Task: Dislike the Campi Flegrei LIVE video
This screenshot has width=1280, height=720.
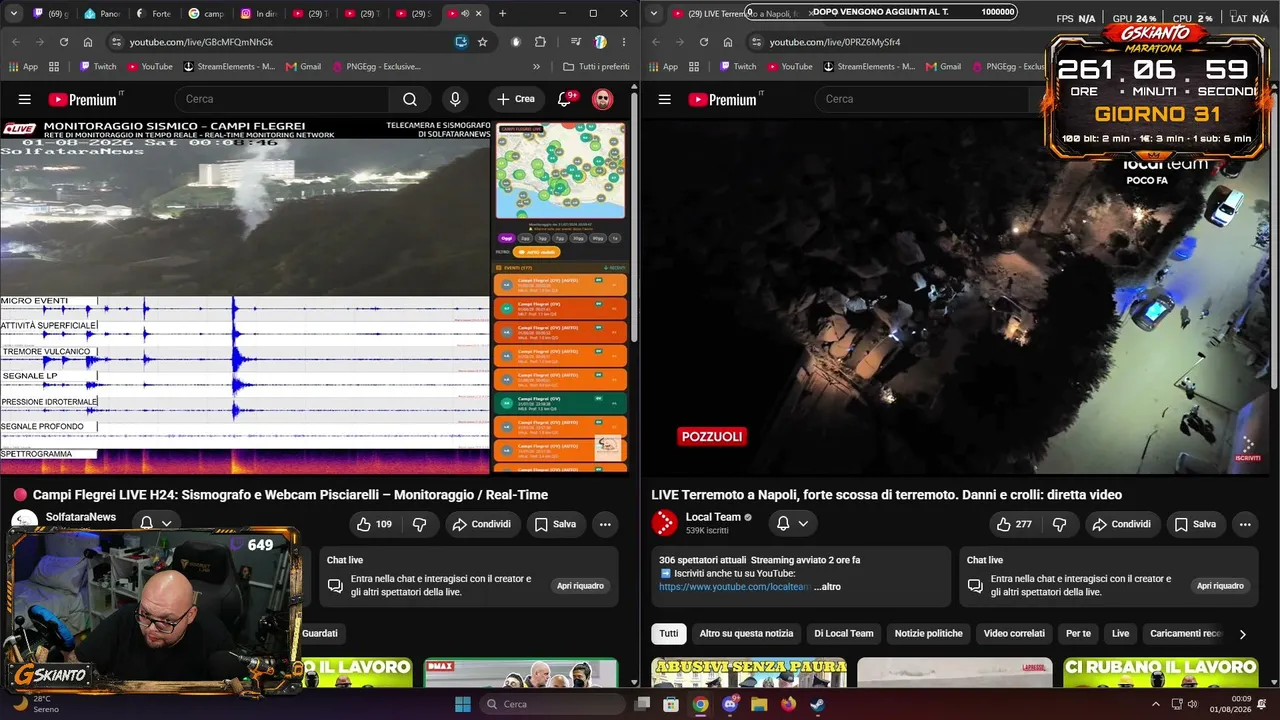Action: pos(420,524)
